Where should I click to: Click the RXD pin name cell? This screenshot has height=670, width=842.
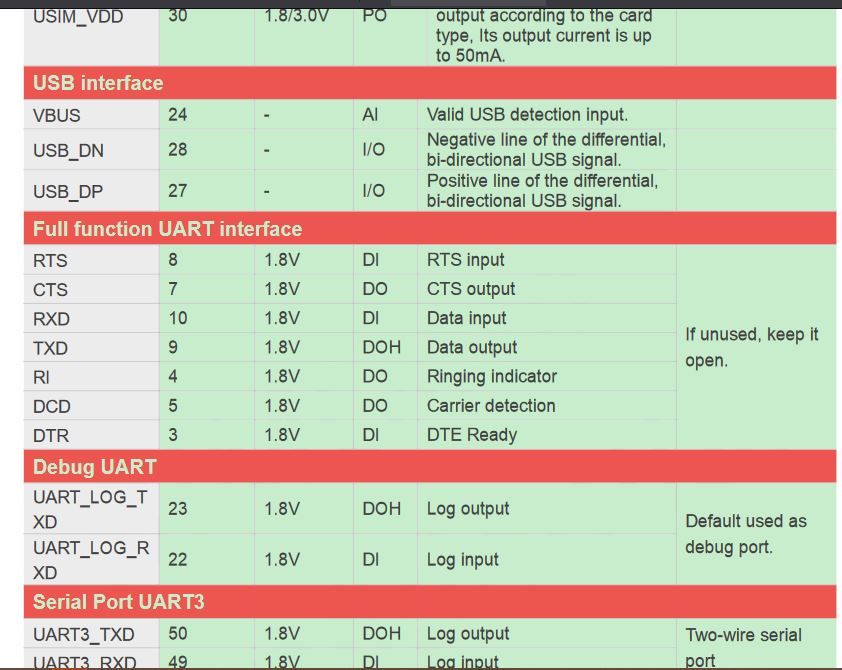(51, 319)
